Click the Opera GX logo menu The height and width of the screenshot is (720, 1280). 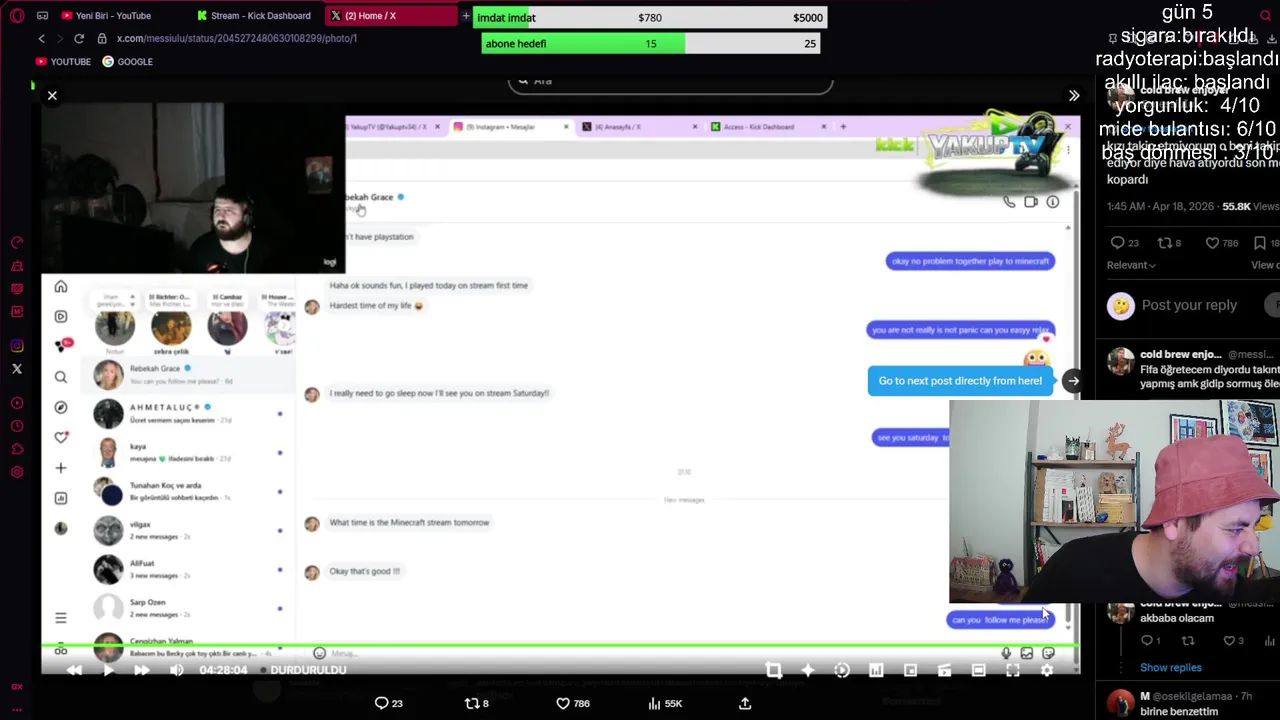pyautogui.click(x=17, y=16)
